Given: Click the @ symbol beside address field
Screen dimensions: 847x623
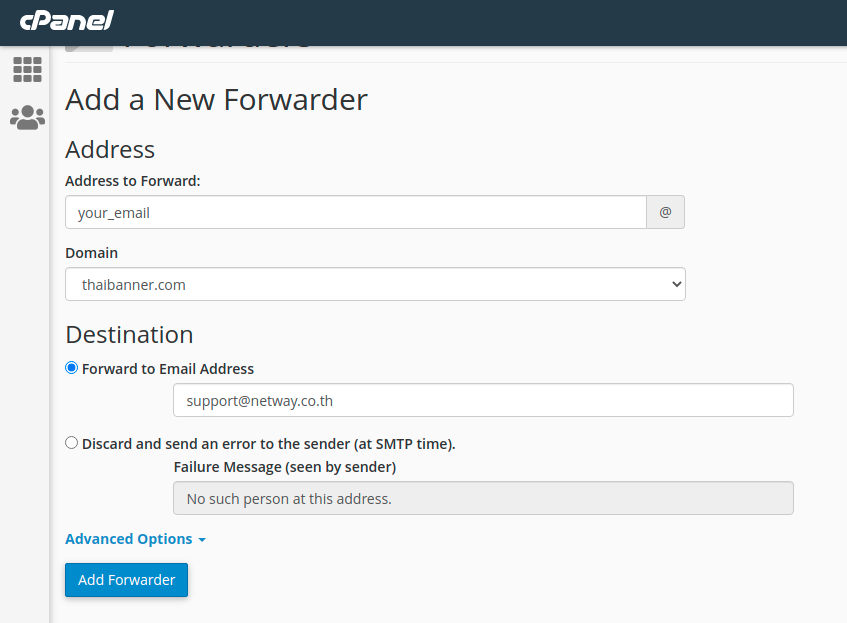Looking at the screenshot, I should 665,213.
